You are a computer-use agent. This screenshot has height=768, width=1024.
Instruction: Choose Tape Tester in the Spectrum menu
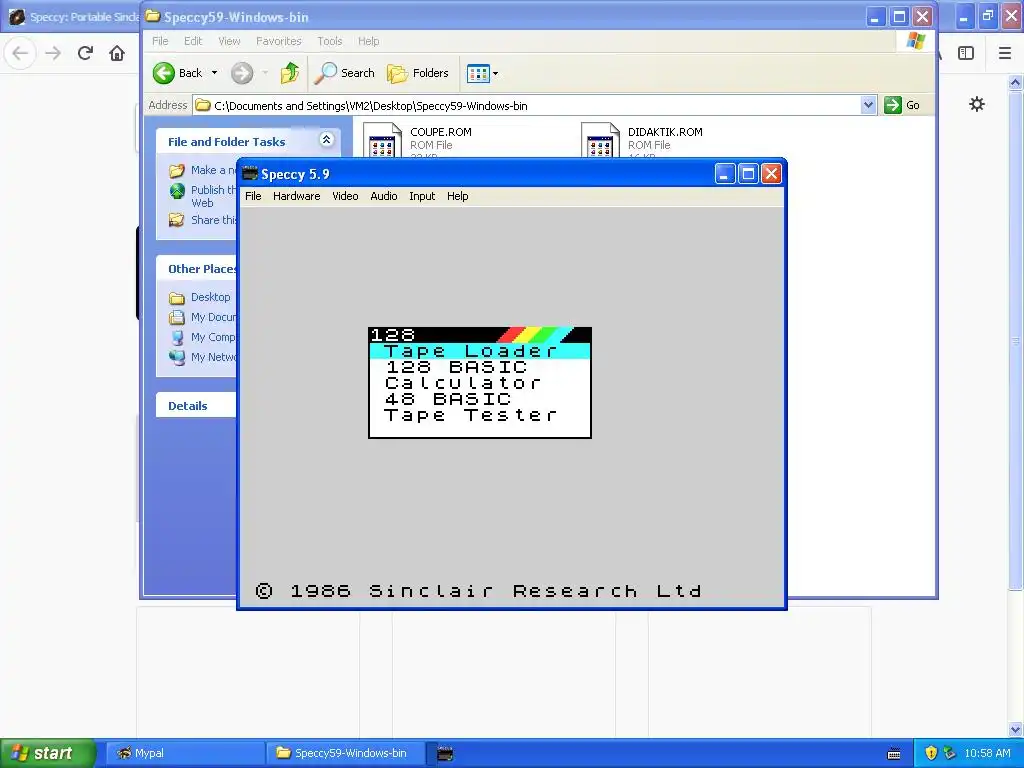tap(471, 415)
